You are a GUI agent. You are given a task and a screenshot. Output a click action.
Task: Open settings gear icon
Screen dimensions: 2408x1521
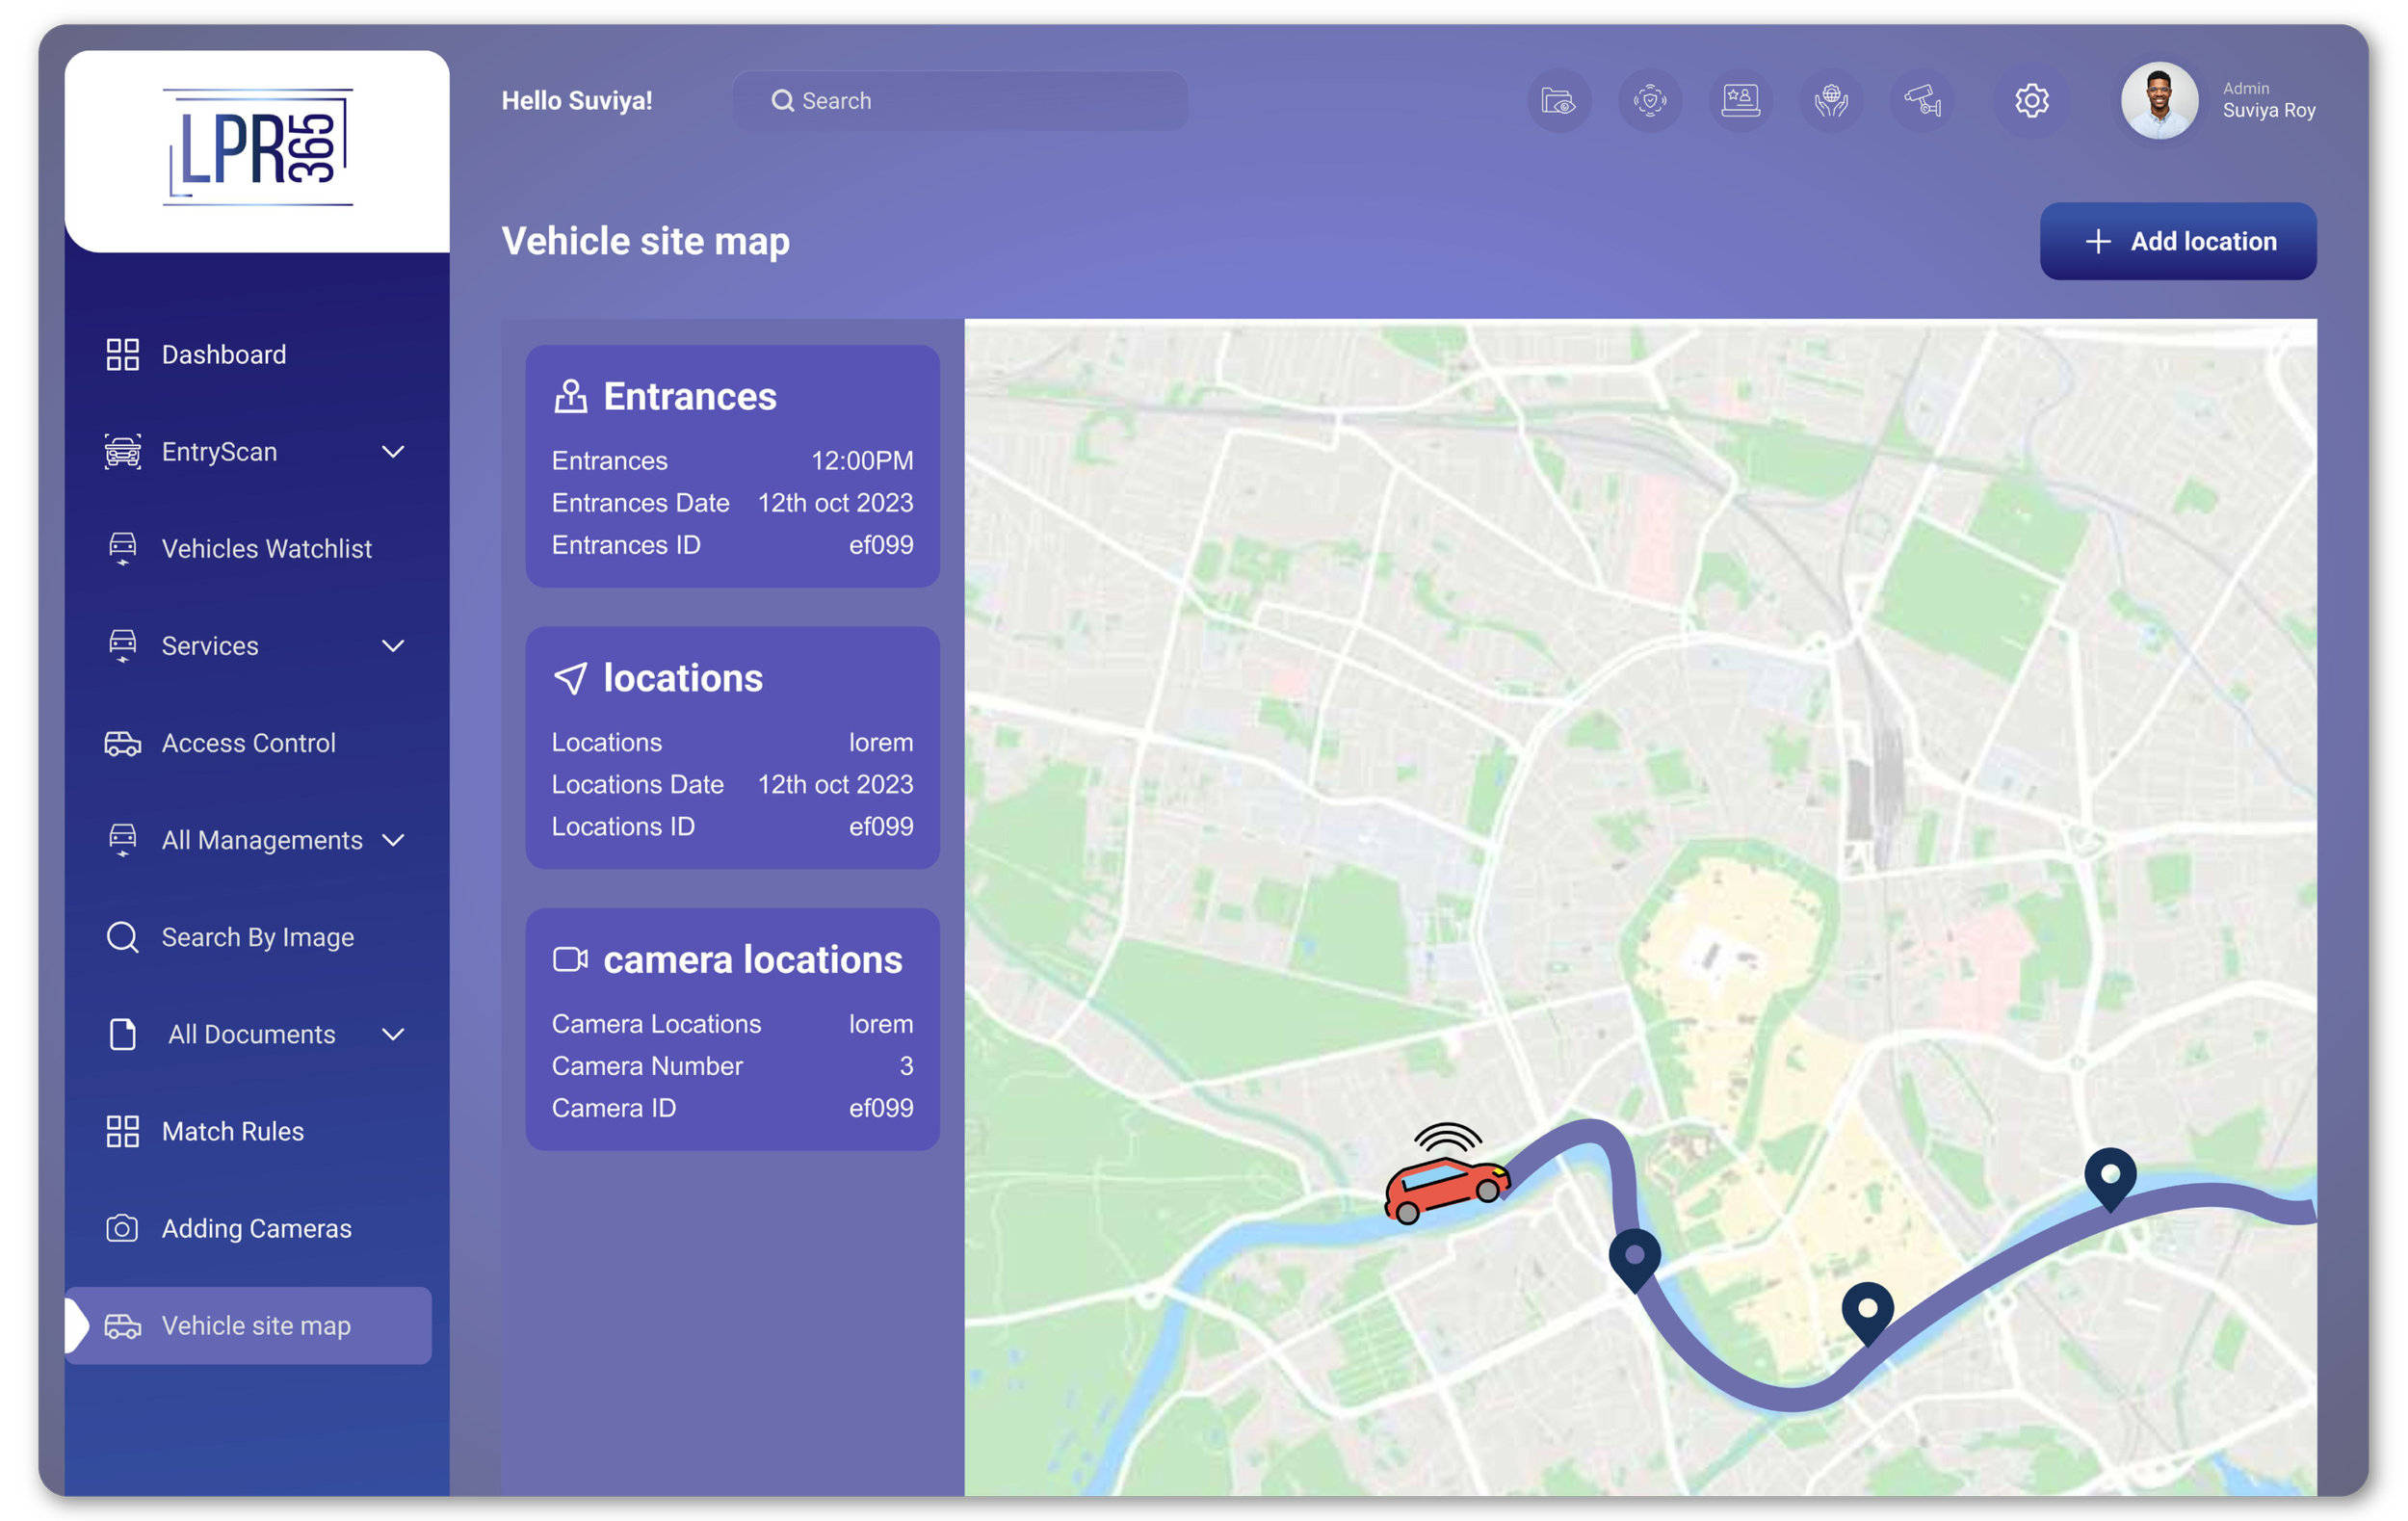2031,101
